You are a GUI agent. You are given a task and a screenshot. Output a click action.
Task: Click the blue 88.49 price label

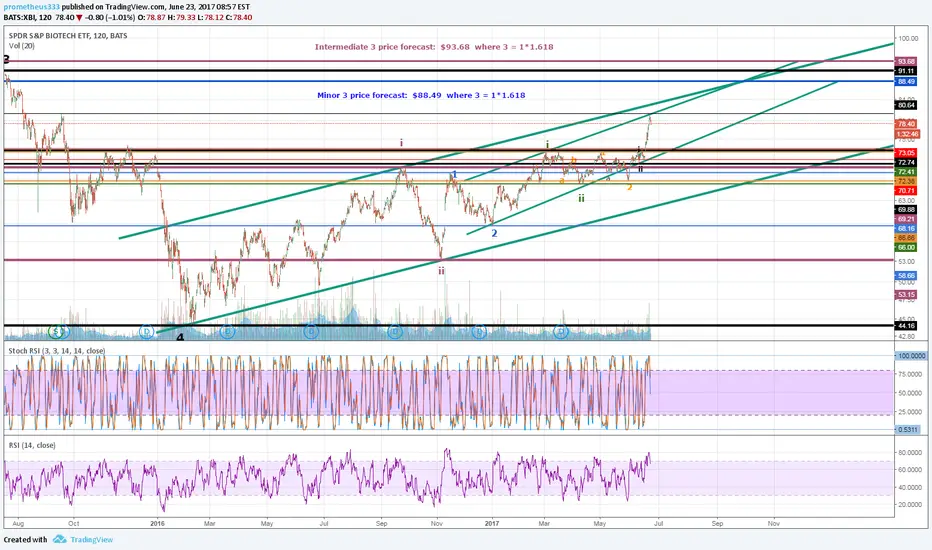point(906,81)
